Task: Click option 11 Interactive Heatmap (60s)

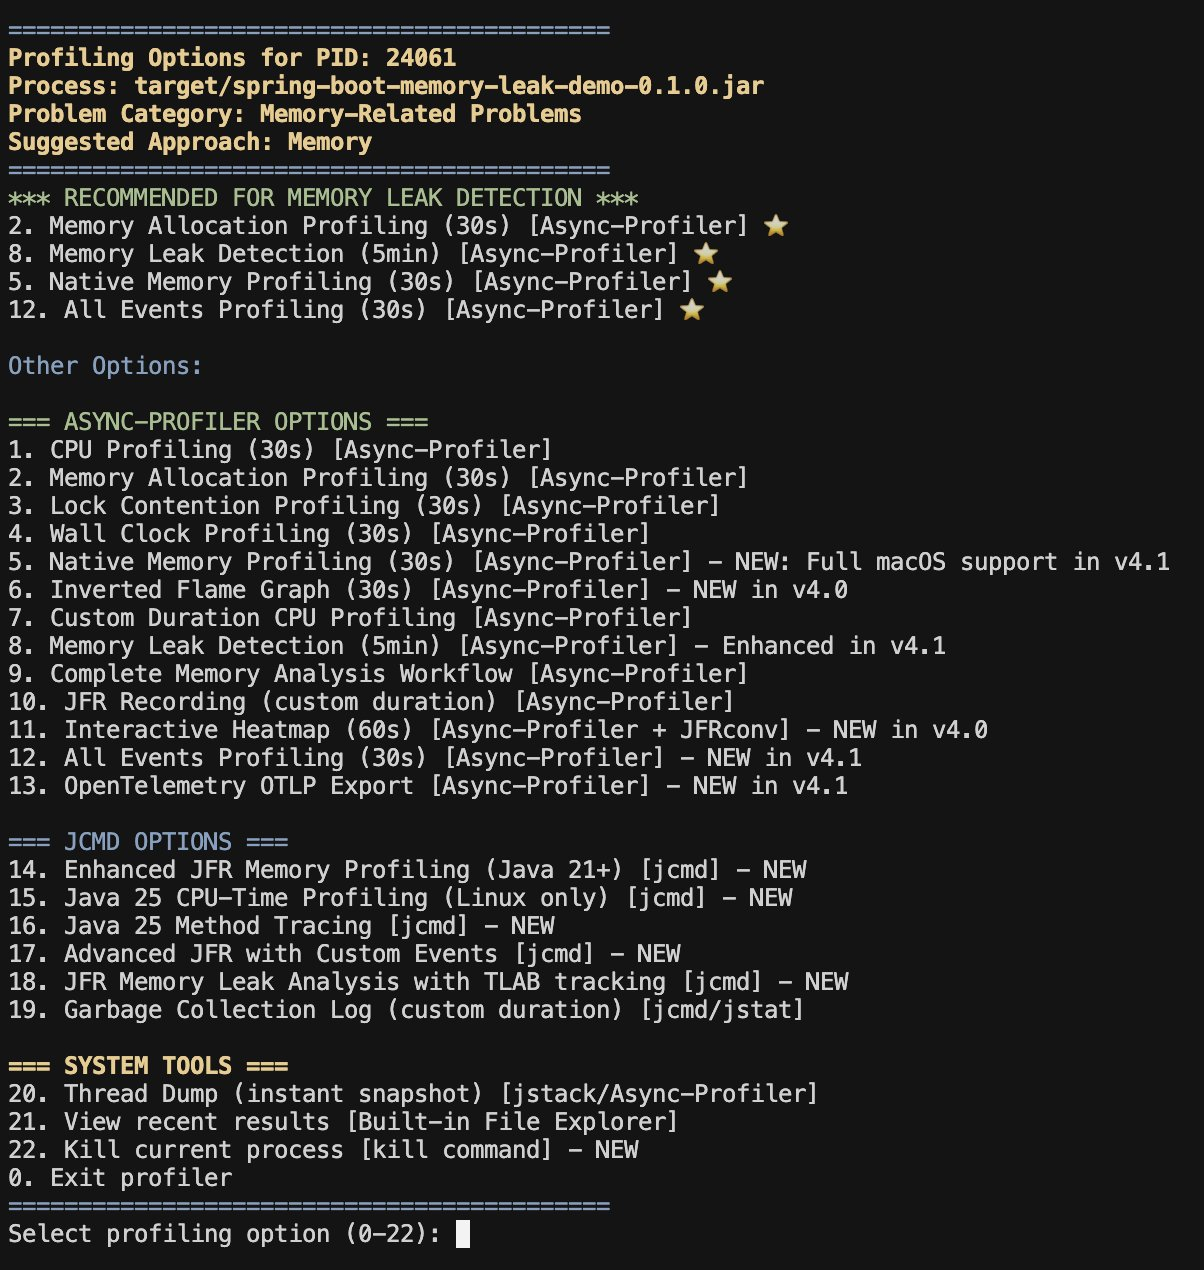Action: coord(498,730)
